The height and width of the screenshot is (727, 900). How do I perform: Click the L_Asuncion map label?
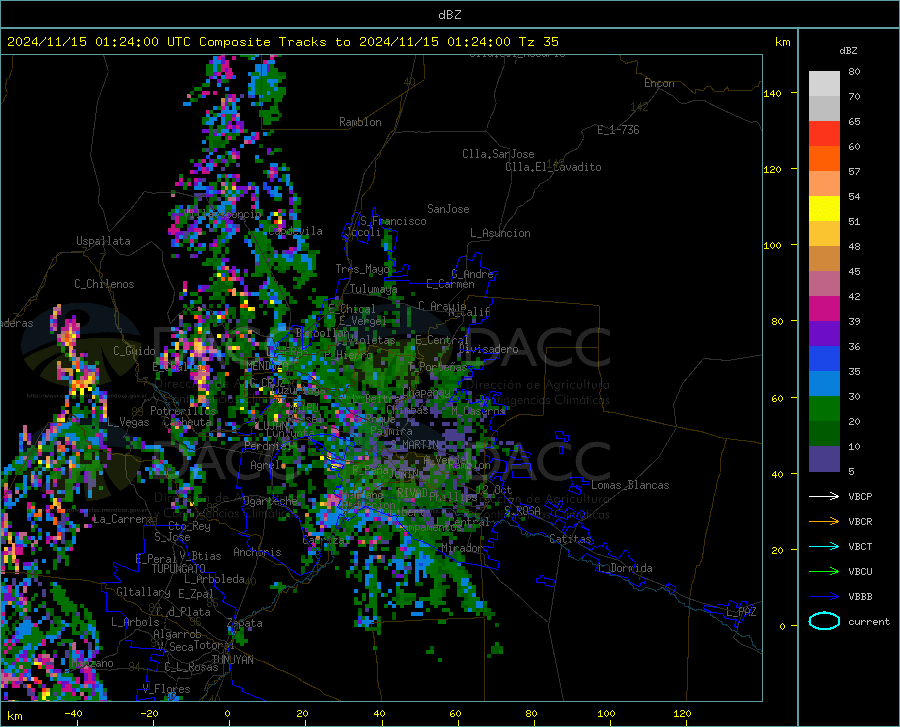[x=501, y=233]
